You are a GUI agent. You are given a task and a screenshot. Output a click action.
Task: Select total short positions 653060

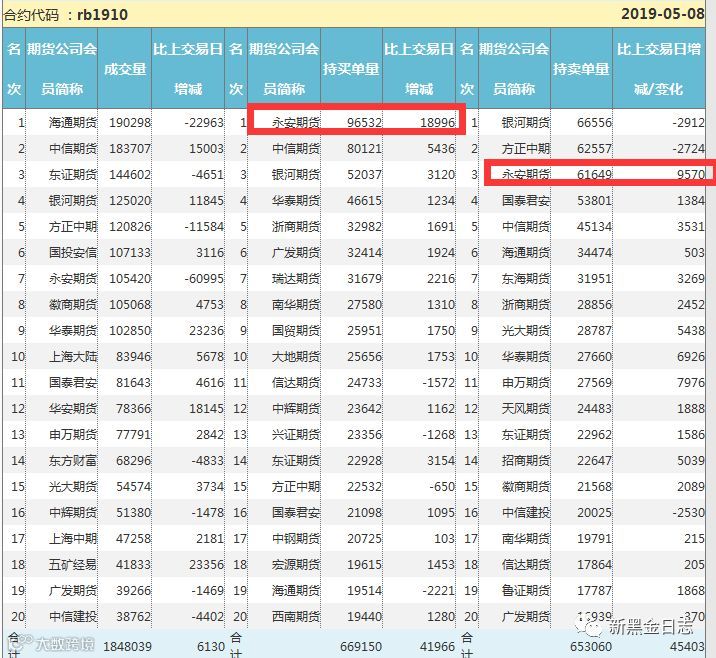click(591, 647)
